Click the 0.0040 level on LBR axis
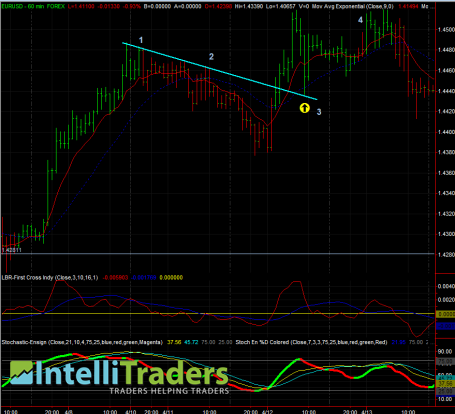The height and width of the screenshot is (414, 455). point(446,286)
